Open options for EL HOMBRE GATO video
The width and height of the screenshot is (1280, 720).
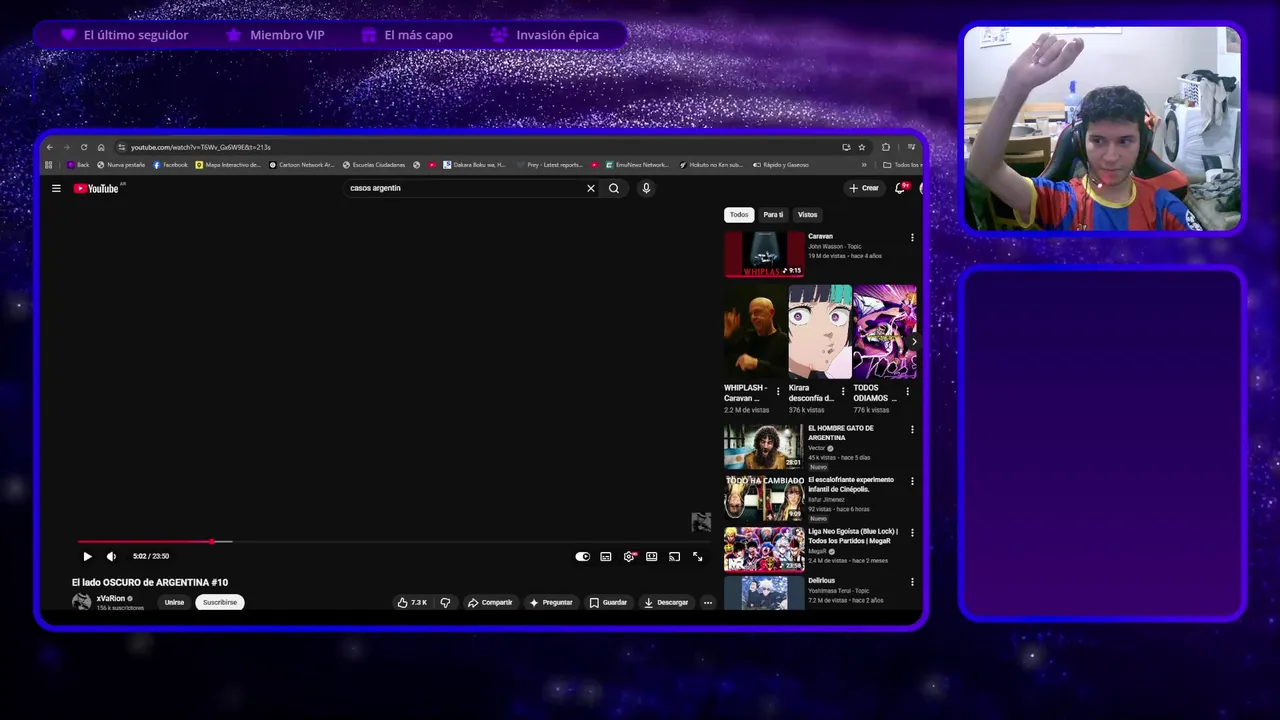[x=911, y=429]
